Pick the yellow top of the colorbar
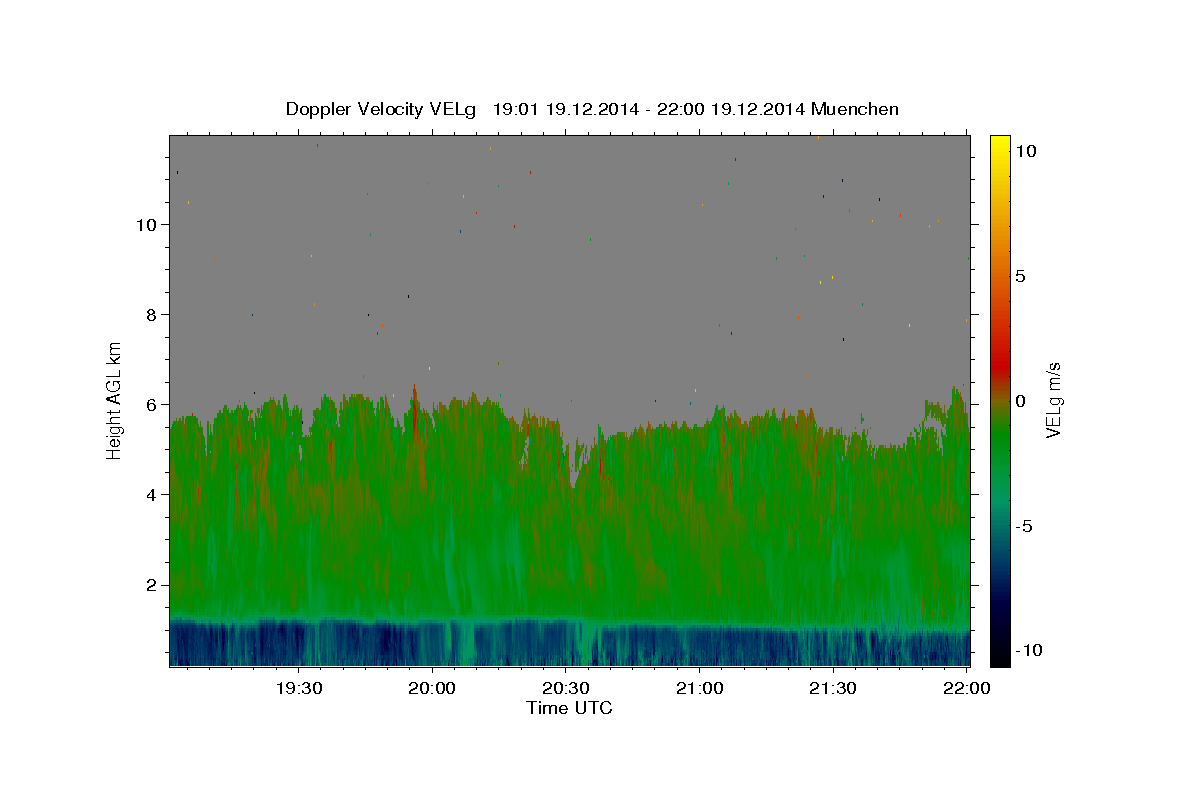 pos(1000,145)
